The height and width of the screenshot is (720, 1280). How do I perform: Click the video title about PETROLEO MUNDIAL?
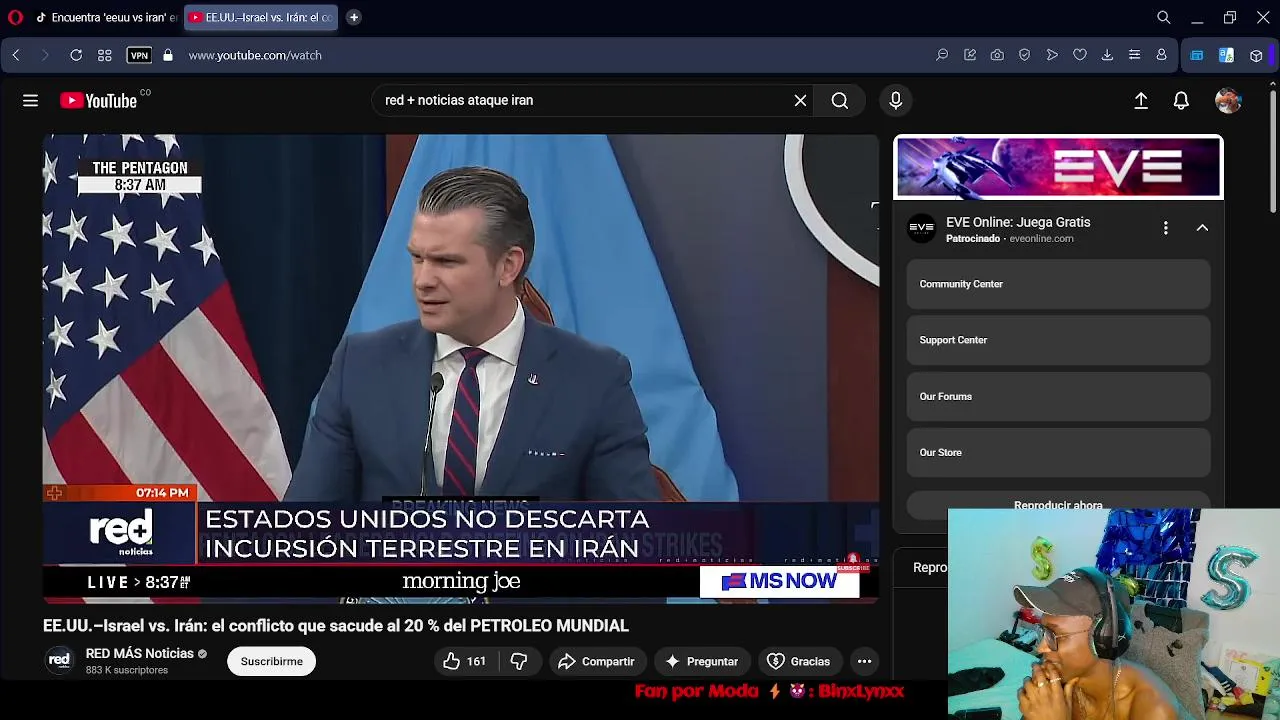336,626
